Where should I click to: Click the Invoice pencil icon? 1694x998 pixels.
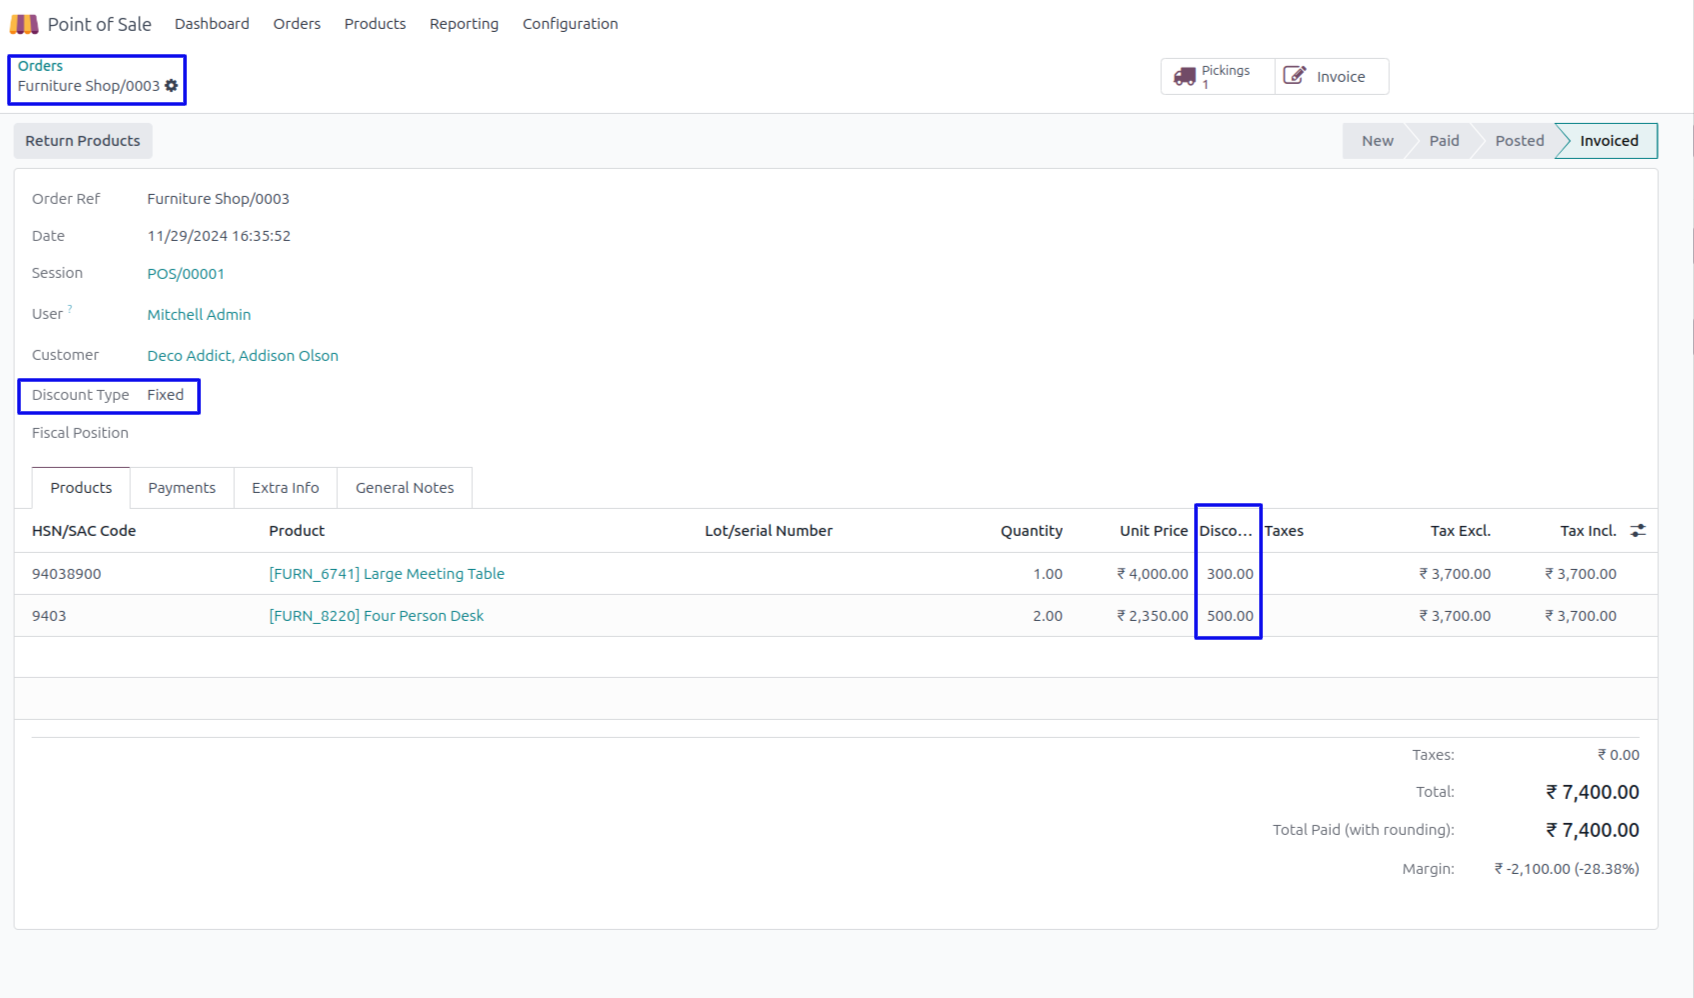click(1294, 76)
